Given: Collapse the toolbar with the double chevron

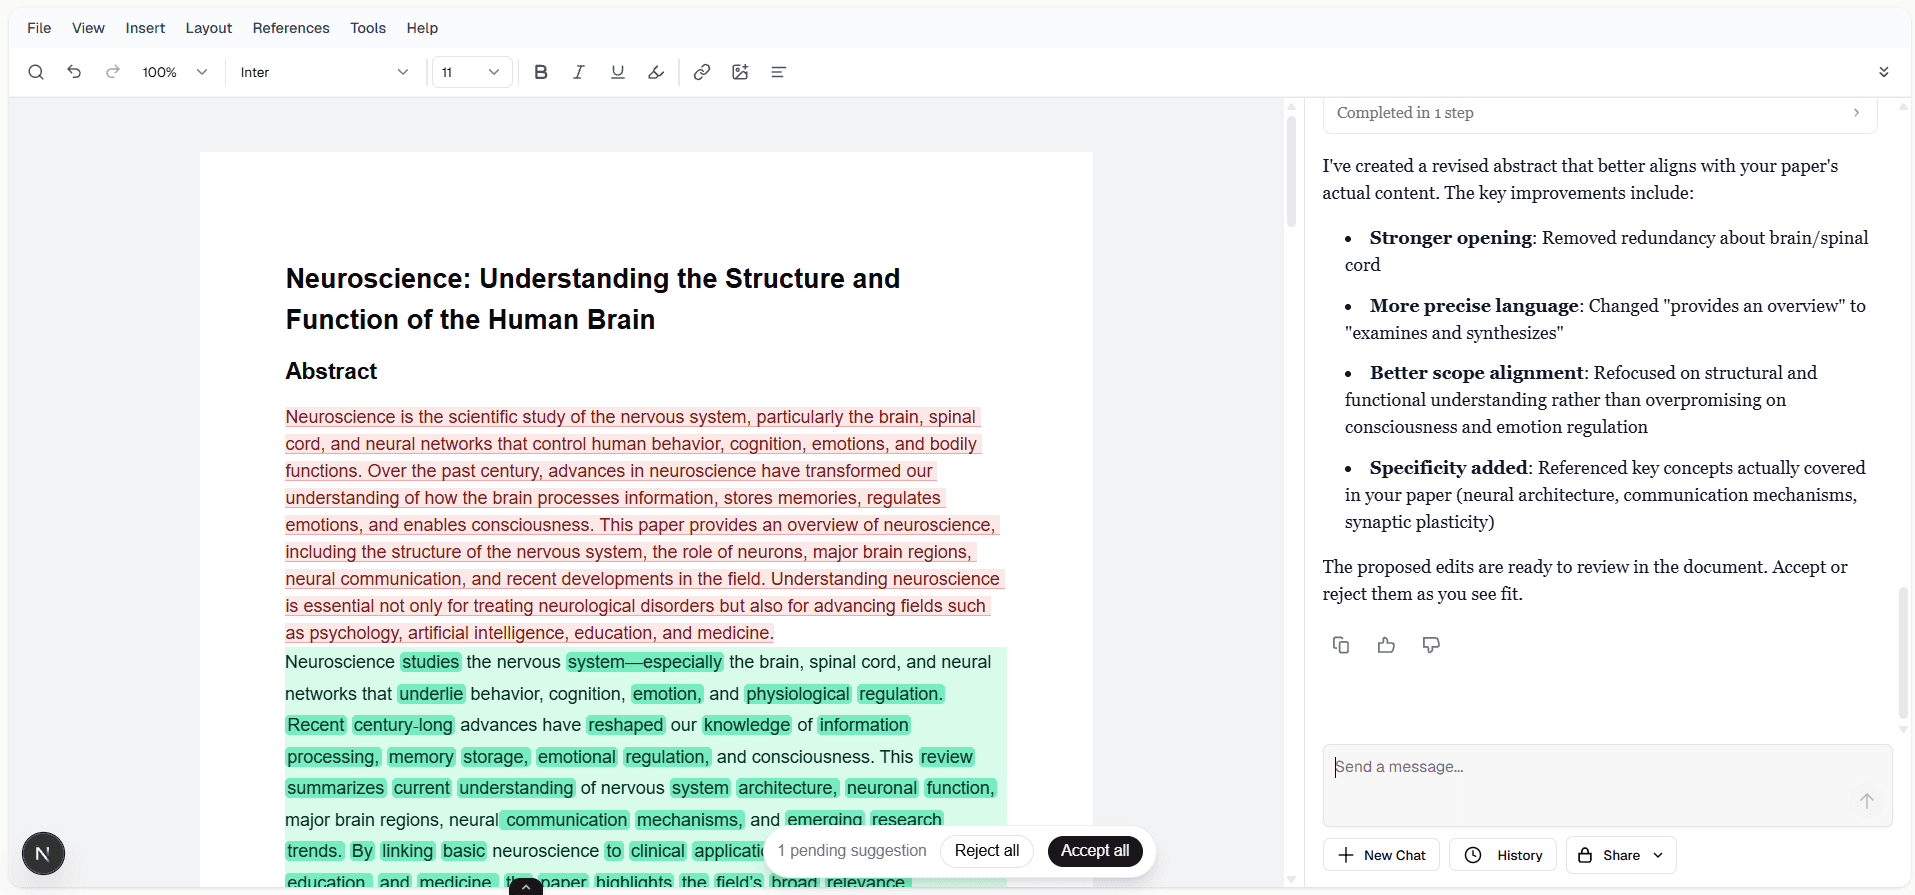Looking at the screenshot, I should pos(1884,72).
